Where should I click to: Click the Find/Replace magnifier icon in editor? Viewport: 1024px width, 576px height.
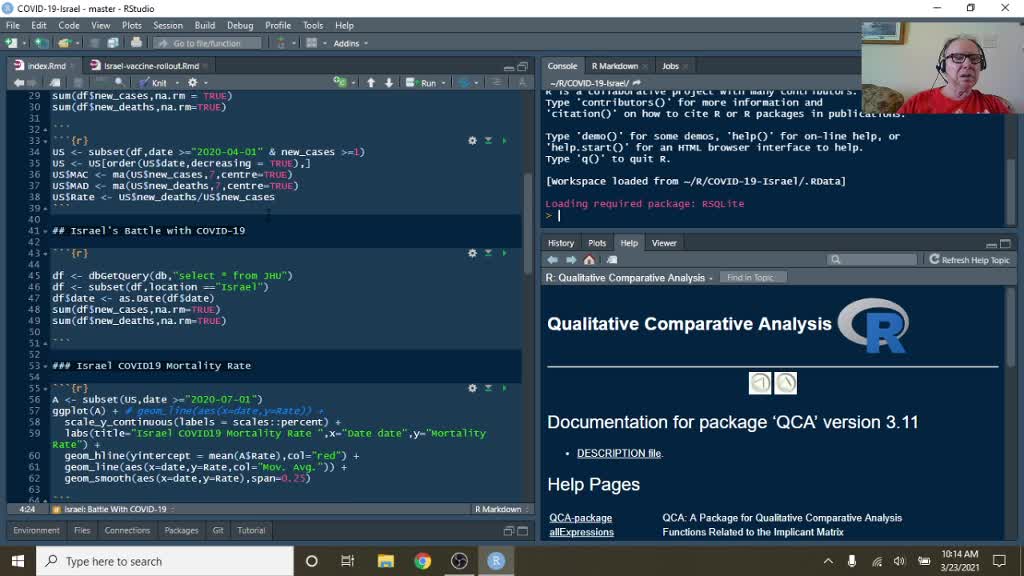(119, 83)
